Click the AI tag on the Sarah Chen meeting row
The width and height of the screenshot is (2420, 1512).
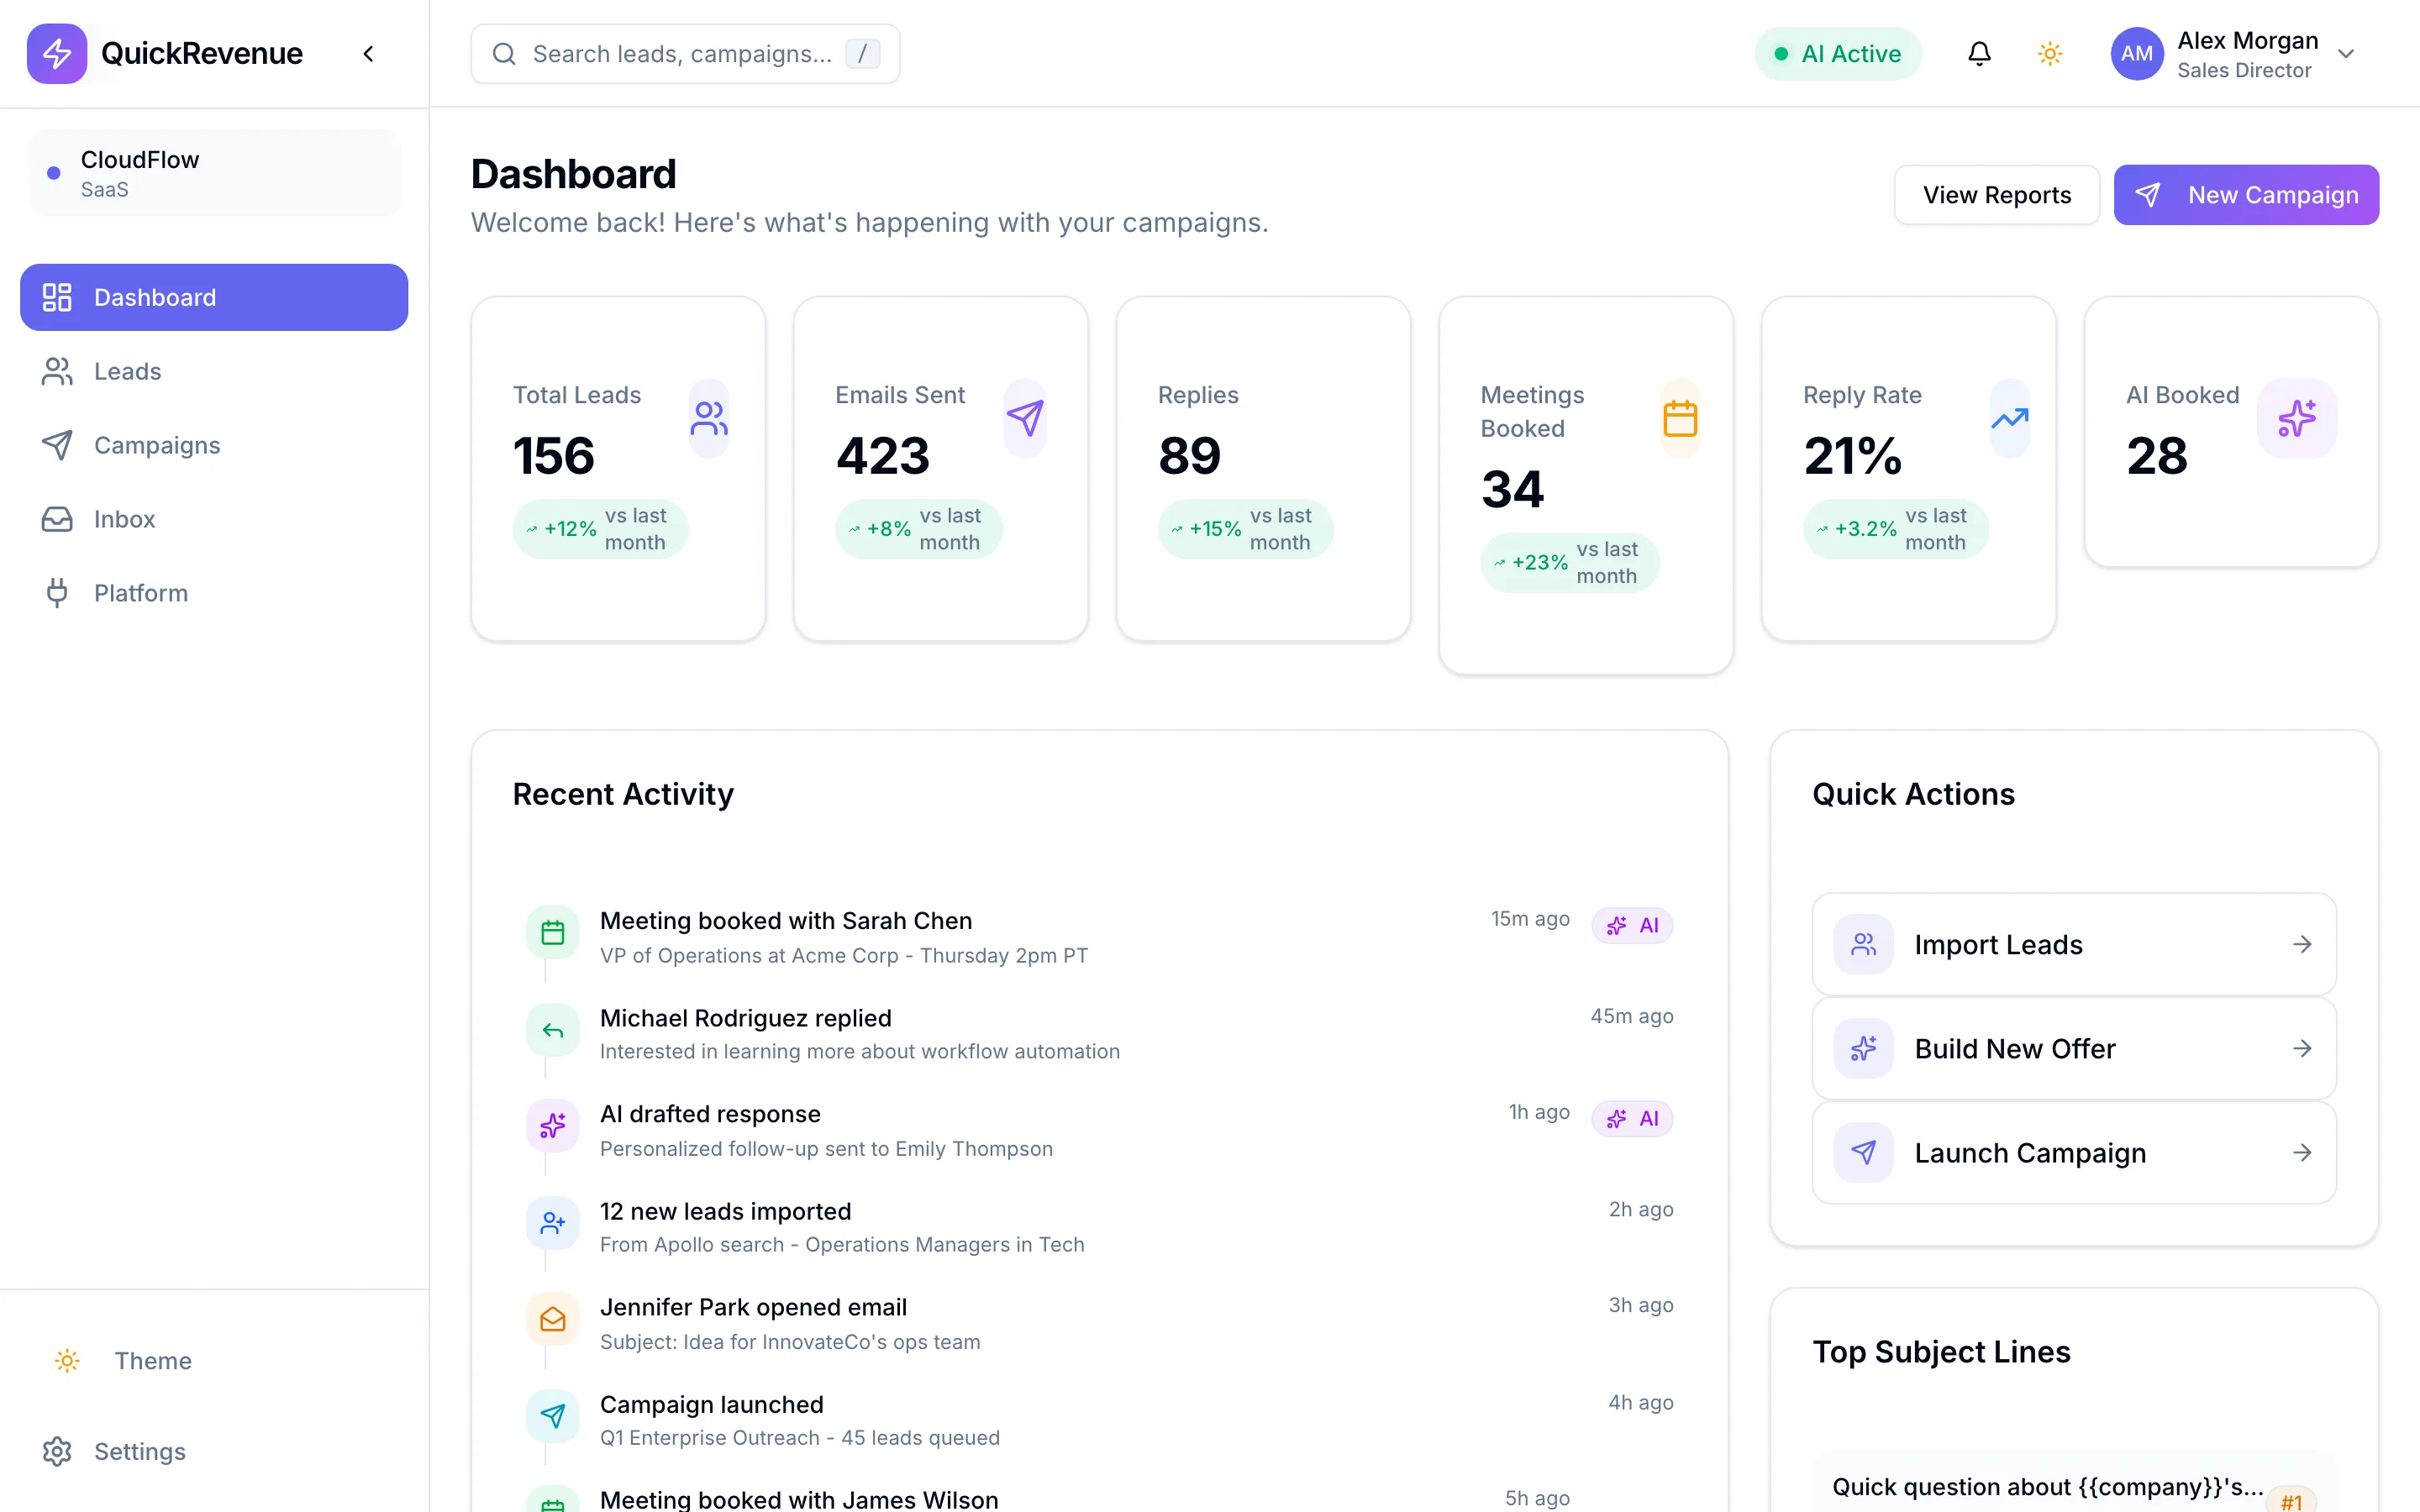[1632, 925]
